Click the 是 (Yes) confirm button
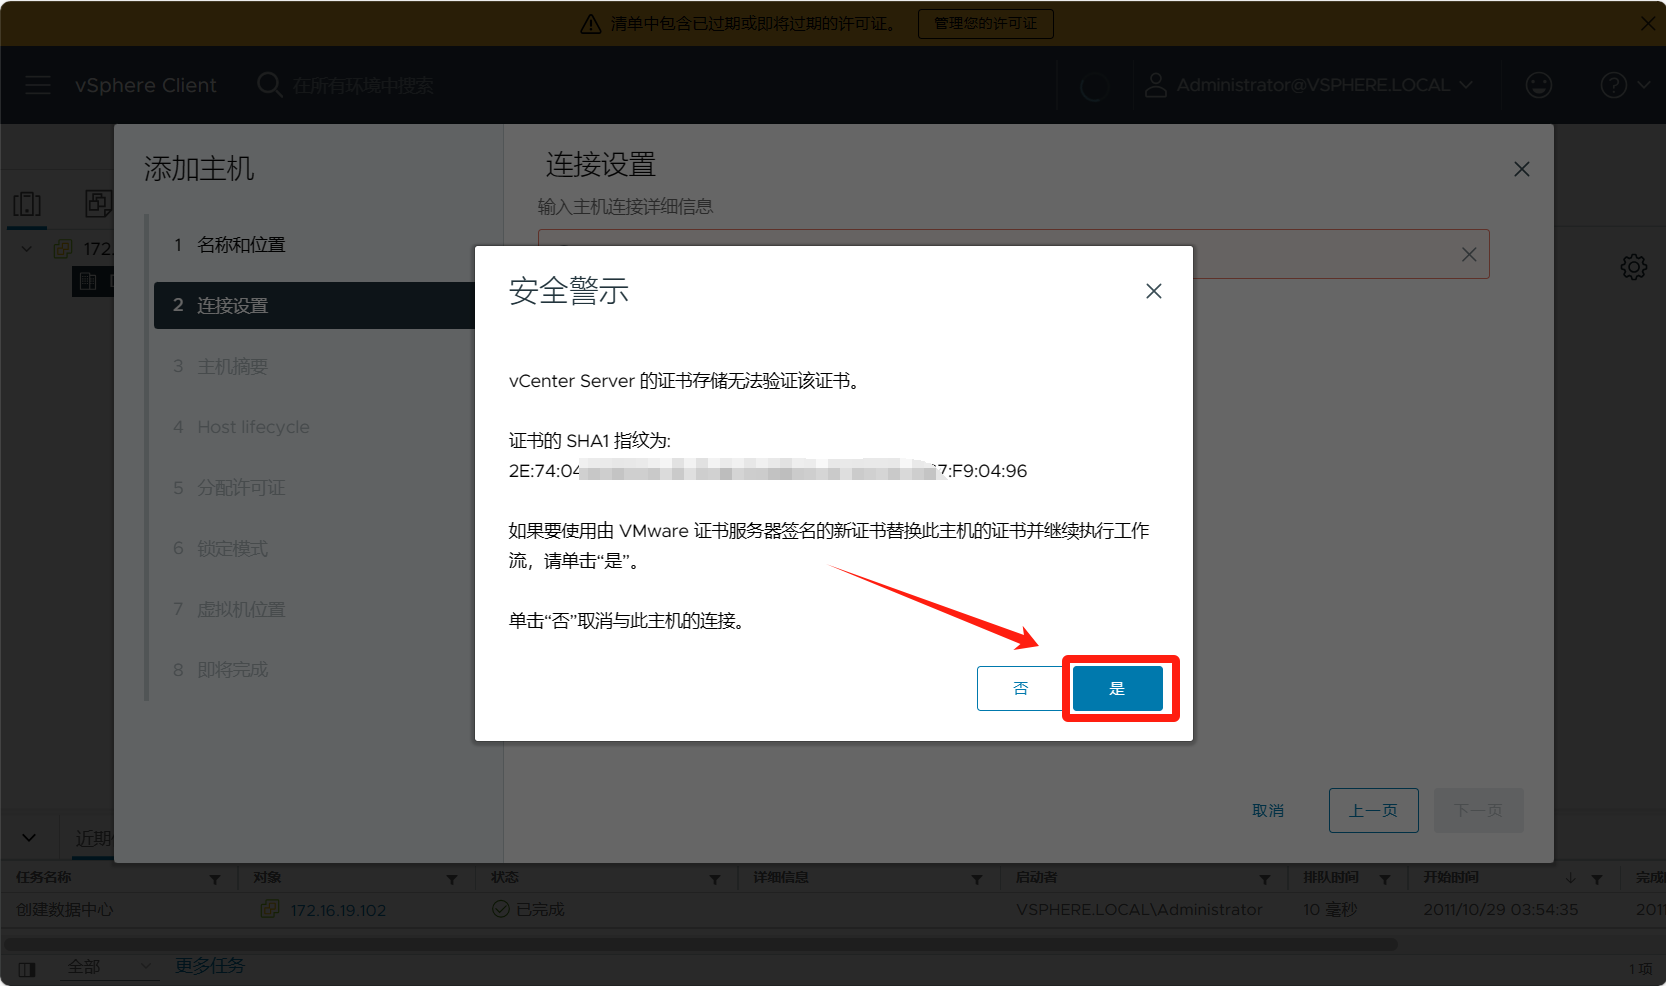The image size is (1666, 986). [x=1117, y=688]
